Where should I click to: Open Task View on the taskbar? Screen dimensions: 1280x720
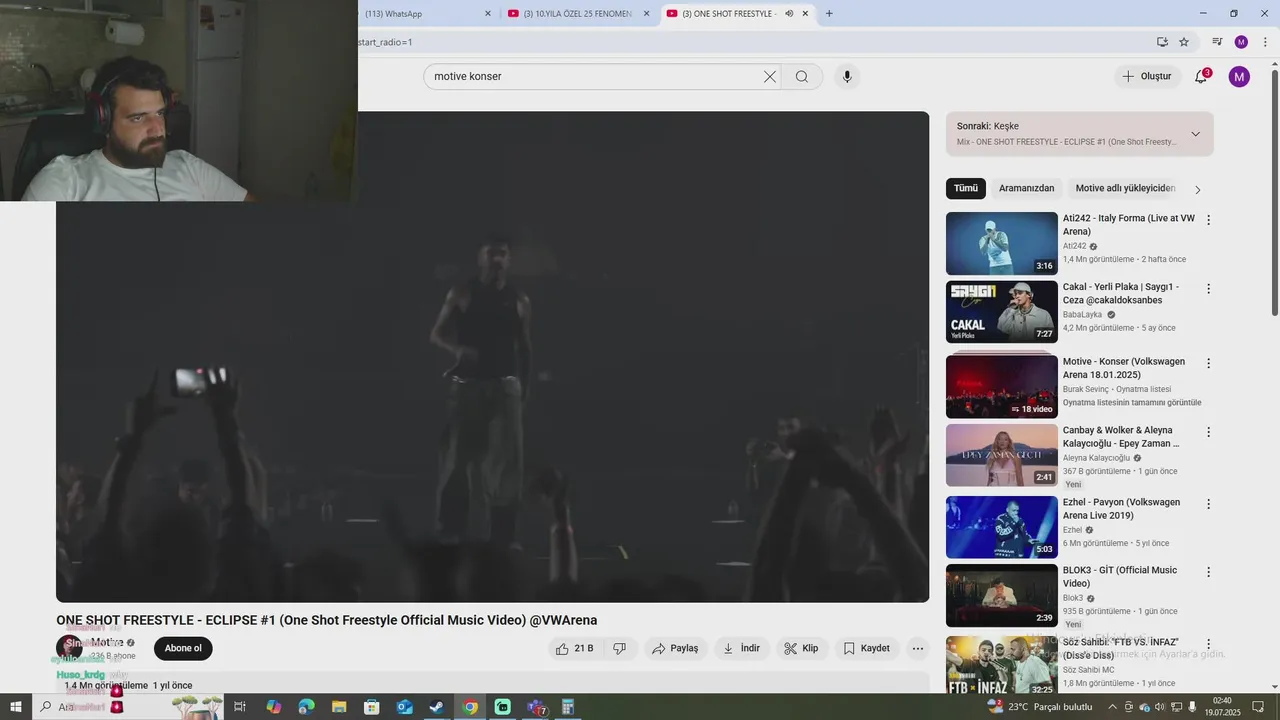point(240,707)
